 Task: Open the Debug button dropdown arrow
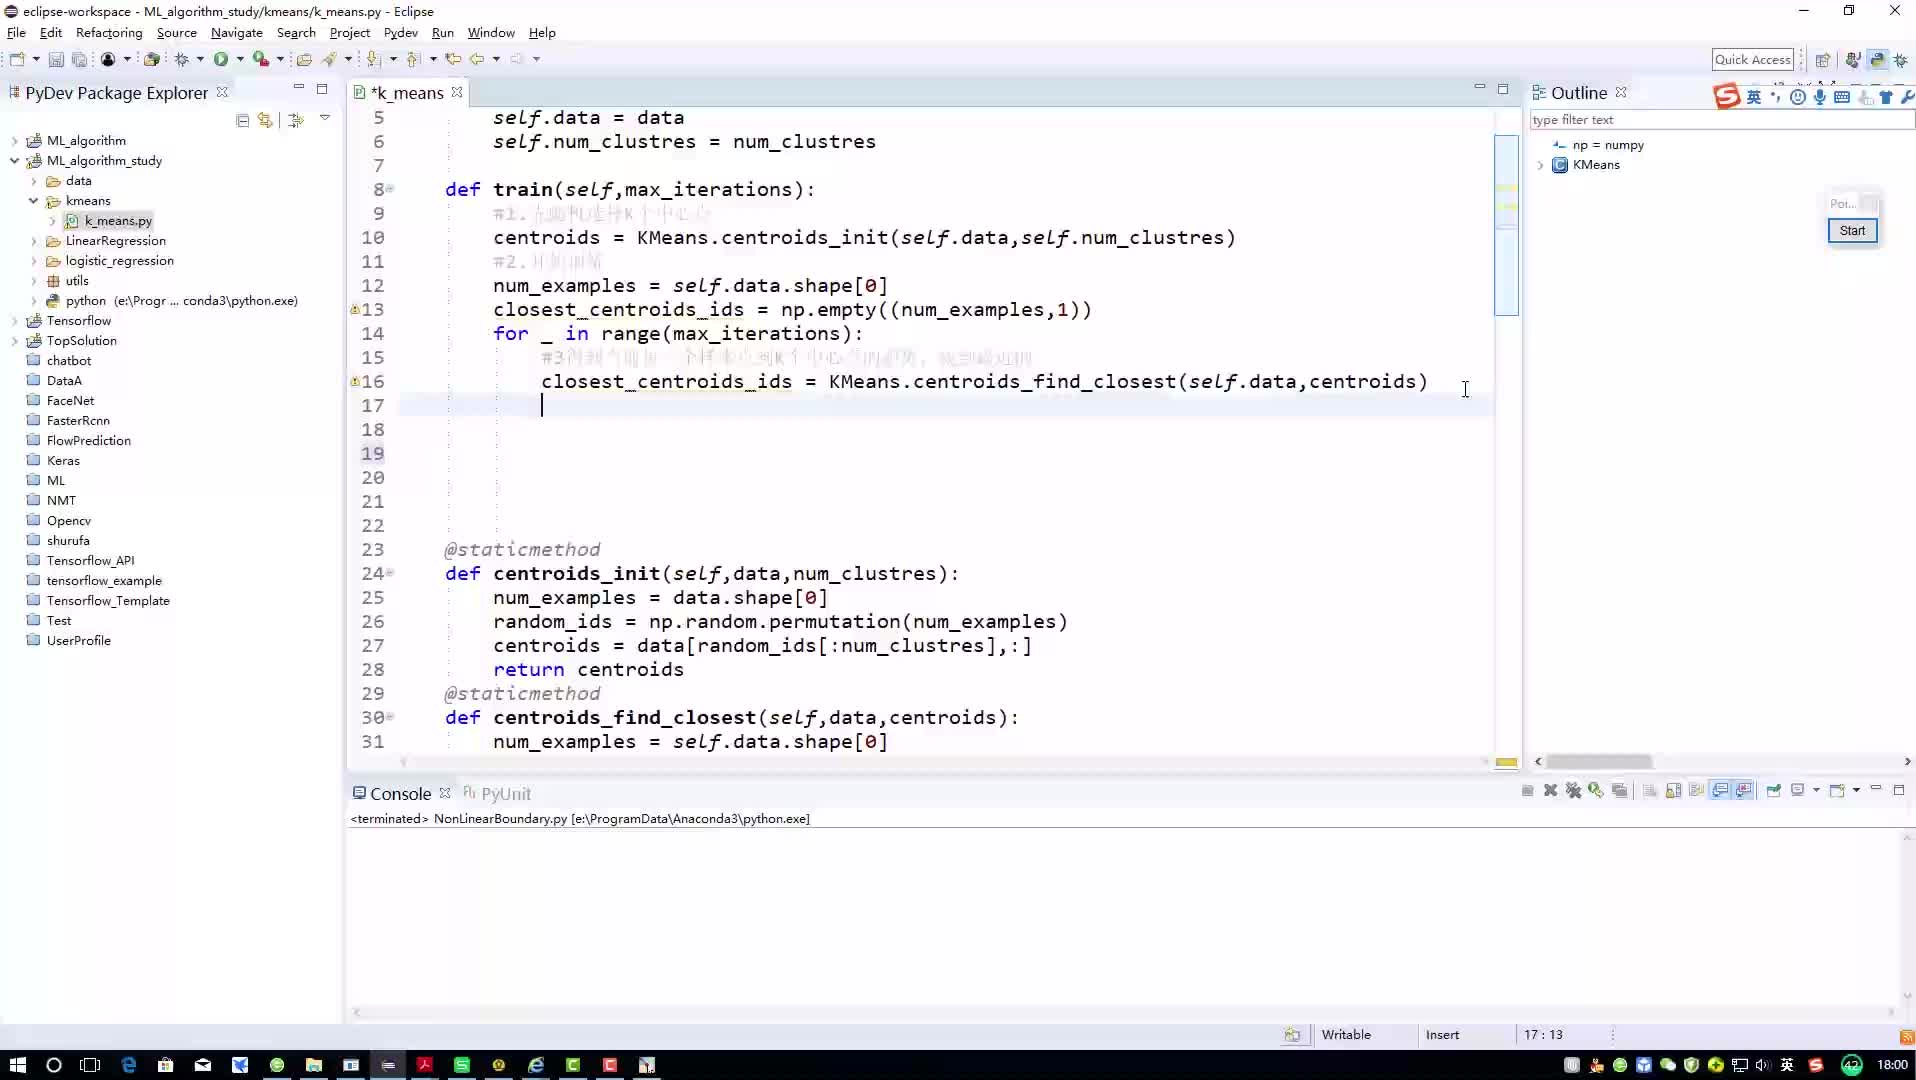200,59
